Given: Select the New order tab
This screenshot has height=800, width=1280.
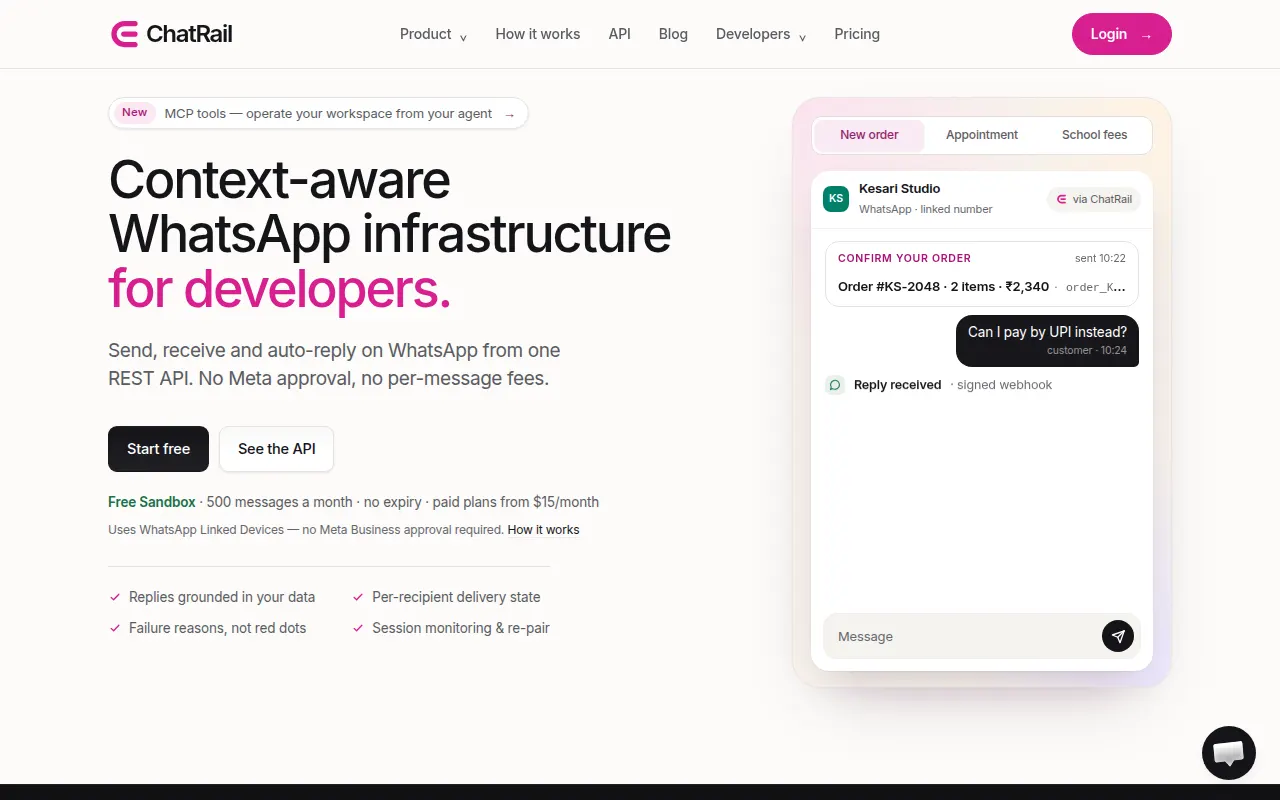Looking at the screenshot, I should pyautogui.click(x=869, y=135).
